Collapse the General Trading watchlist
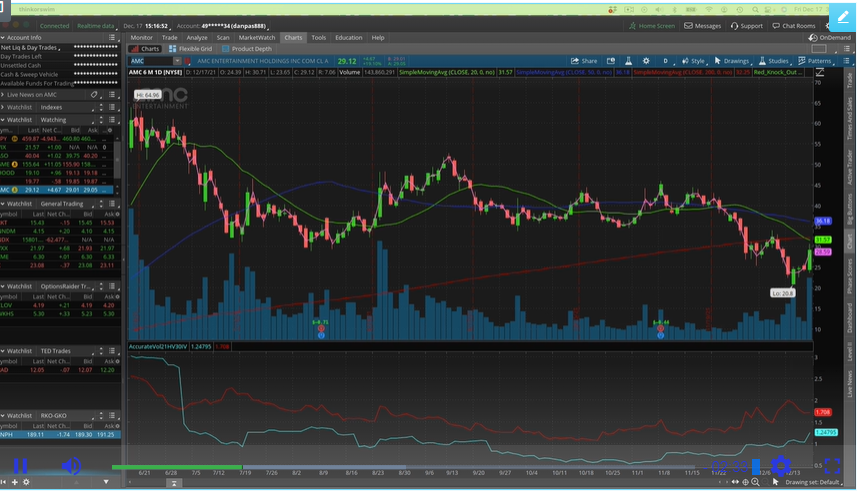The image size is (857, 492). [x=3, y=203]
